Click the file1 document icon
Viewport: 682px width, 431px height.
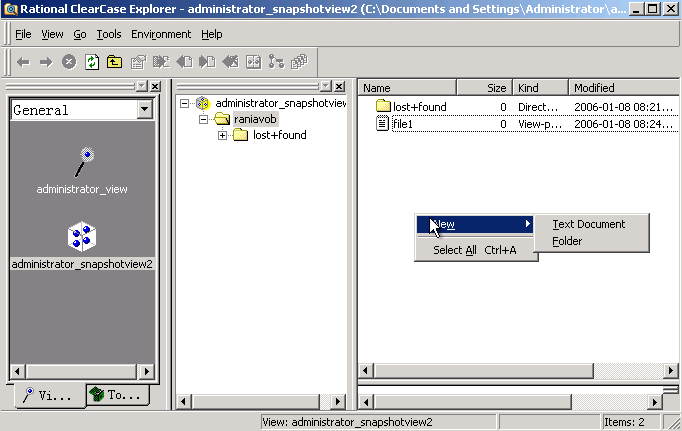click(x=382, y=124)
